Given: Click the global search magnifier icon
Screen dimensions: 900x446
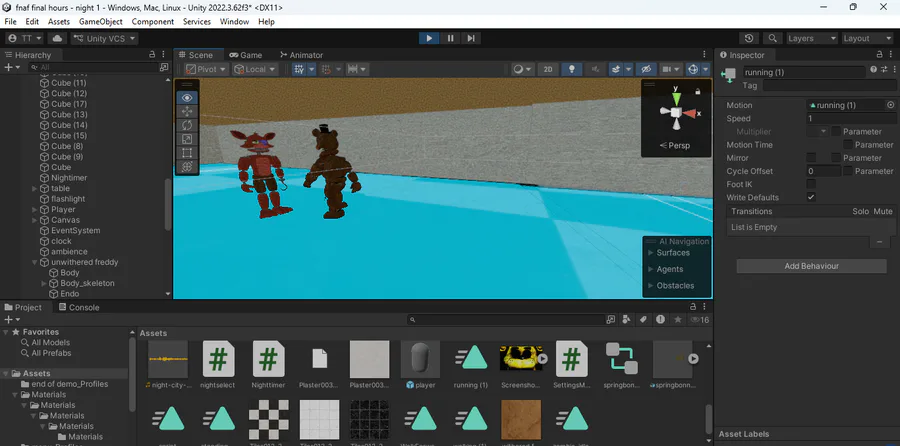Looking at the screenshot, I should 773,38.
